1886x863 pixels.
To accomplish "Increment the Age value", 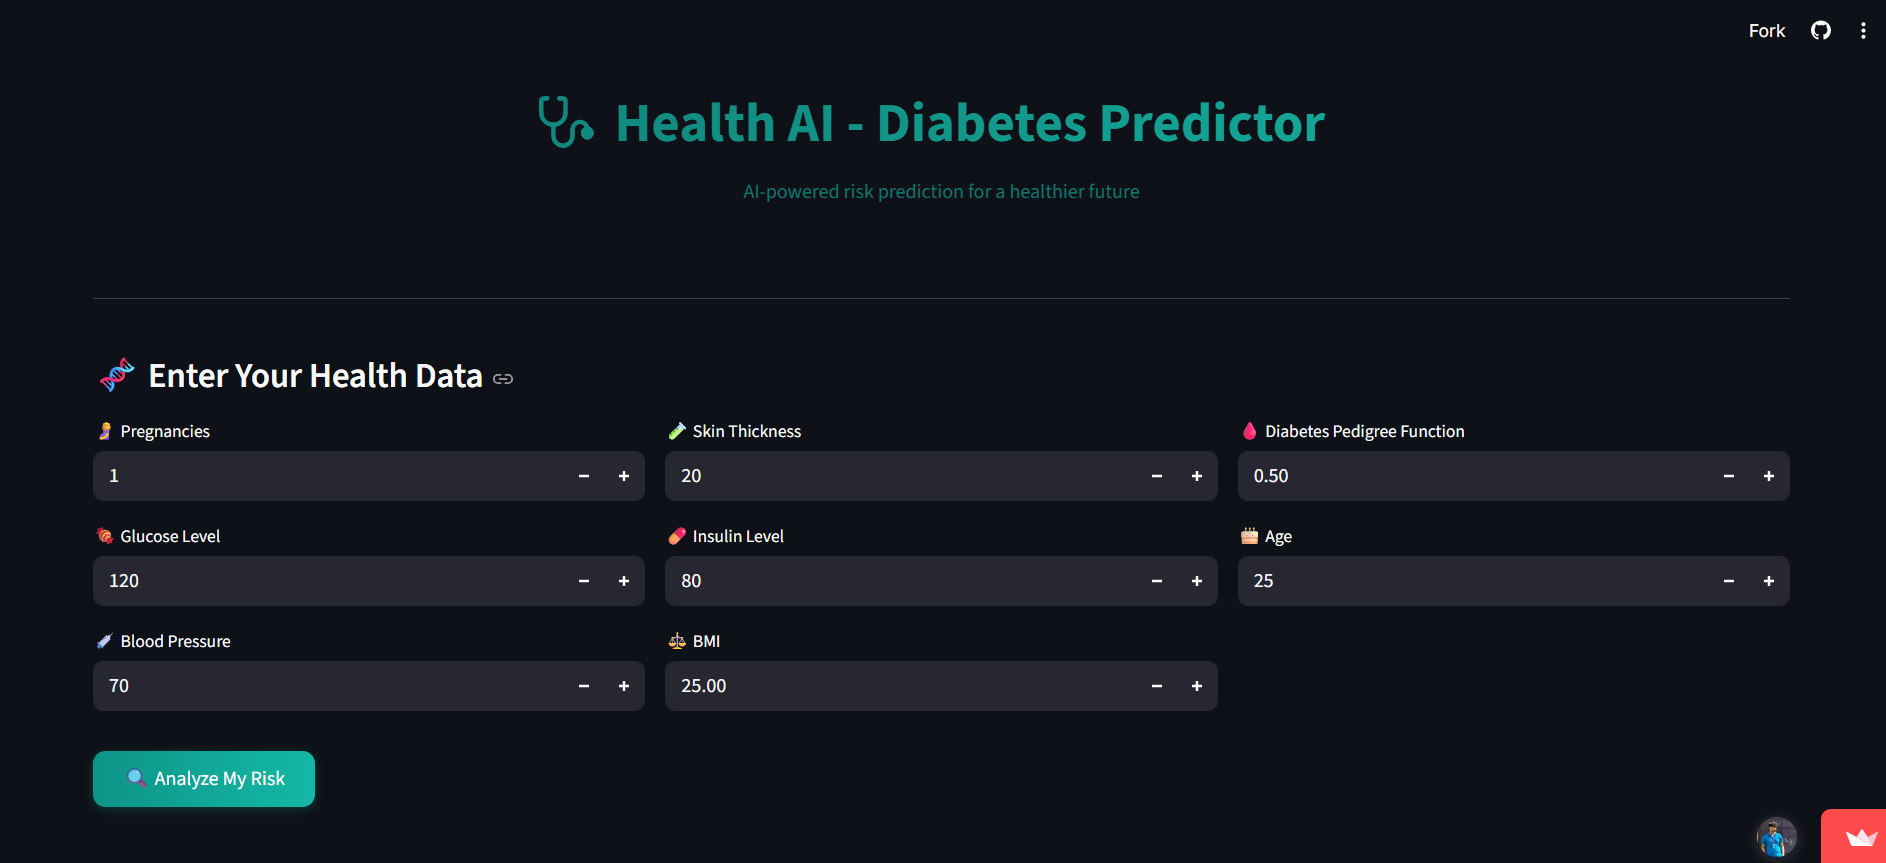I will (x=1768, y=581).
